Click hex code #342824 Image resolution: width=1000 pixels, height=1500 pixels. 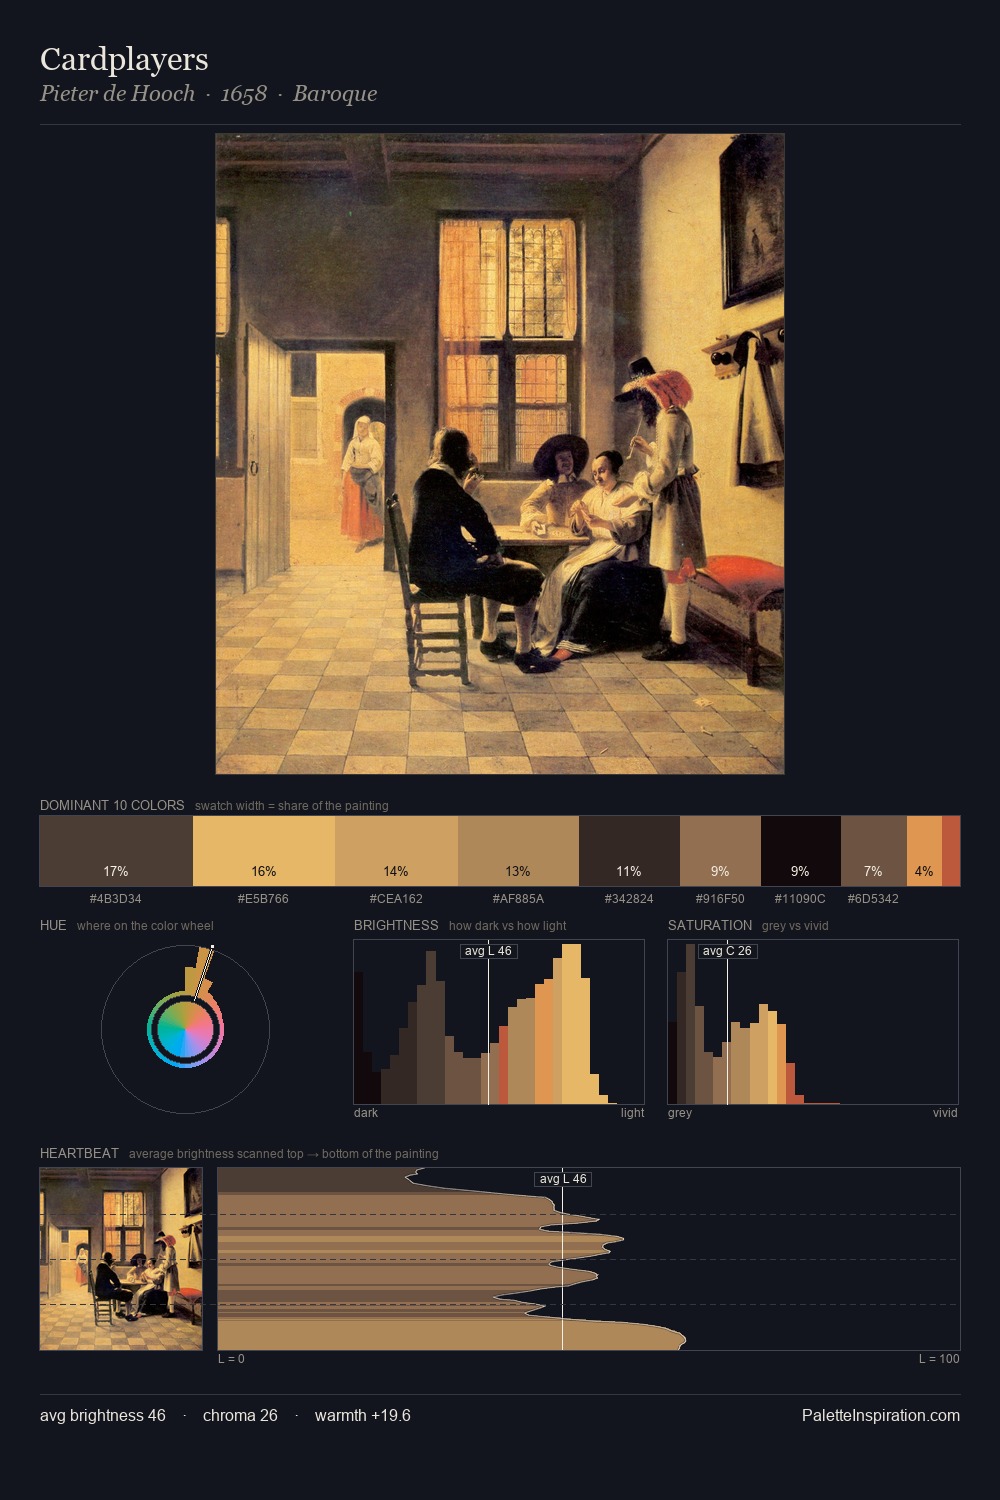[629, 899]
